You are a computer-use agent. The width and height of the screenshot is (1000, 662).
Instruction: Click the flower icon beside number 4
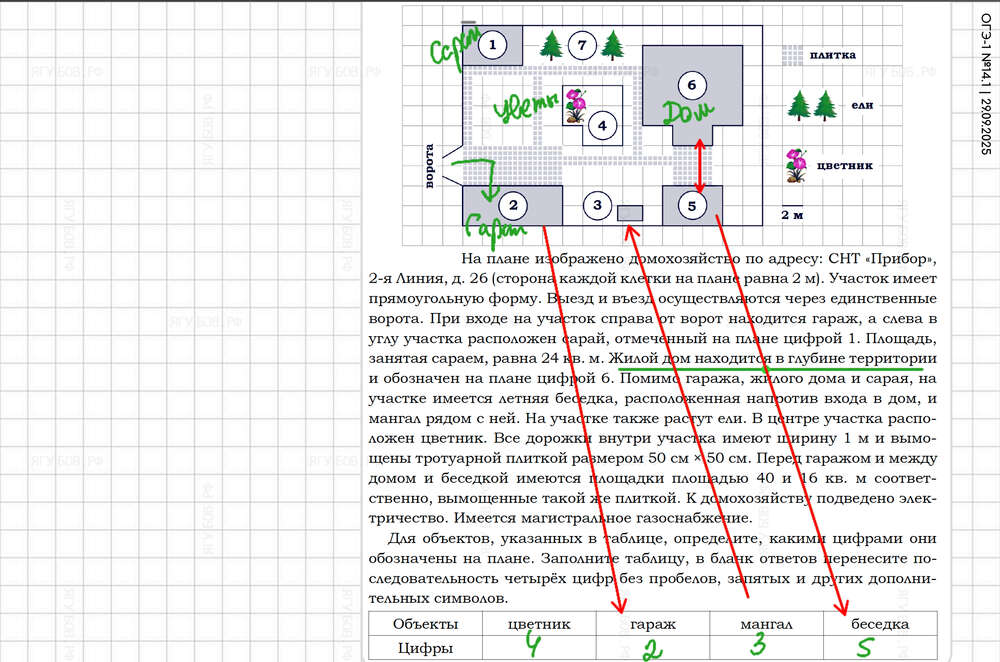[x=575, y=105]
